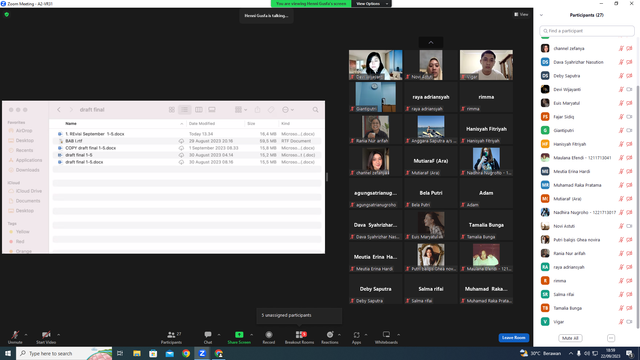This screenshot has height=360, width=640.
Task: Open Zoom Apps
Action: 356,337
